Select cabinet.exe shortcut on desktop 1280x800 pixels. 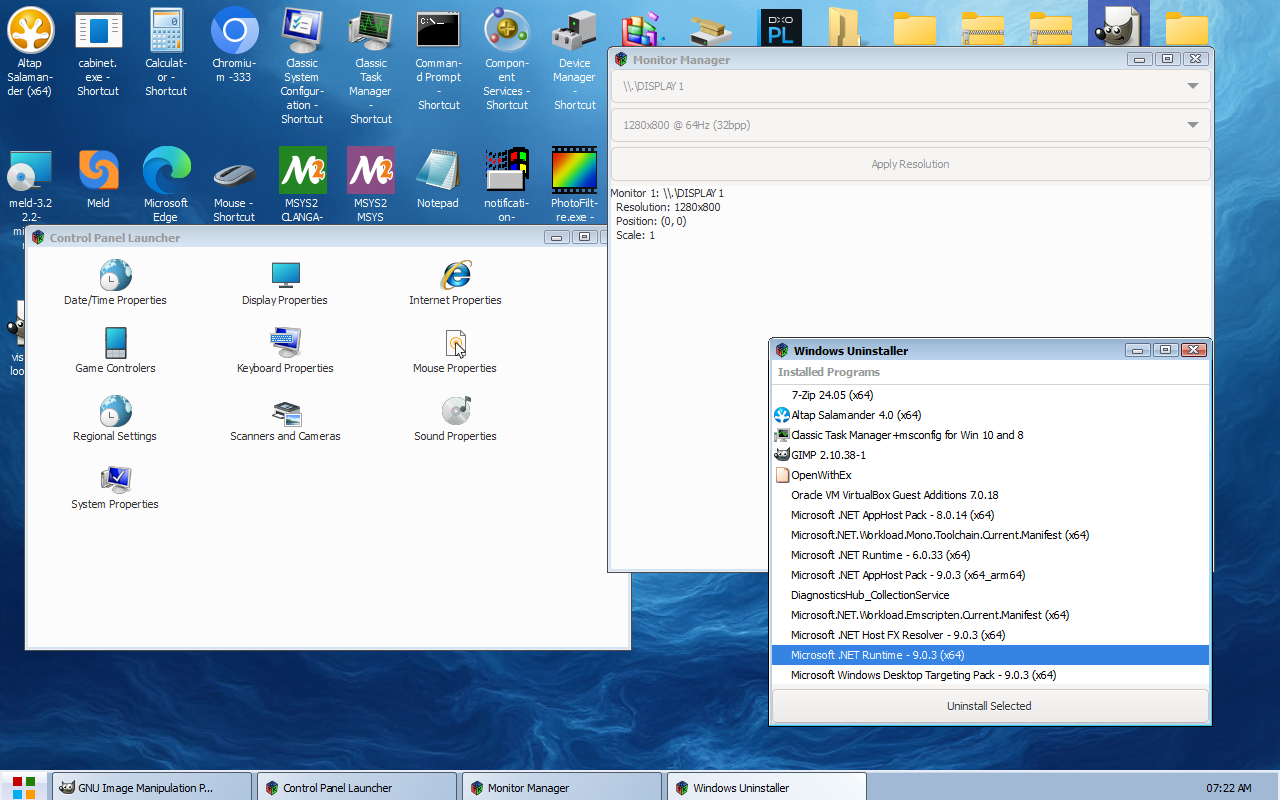click(x=98, y=52)
